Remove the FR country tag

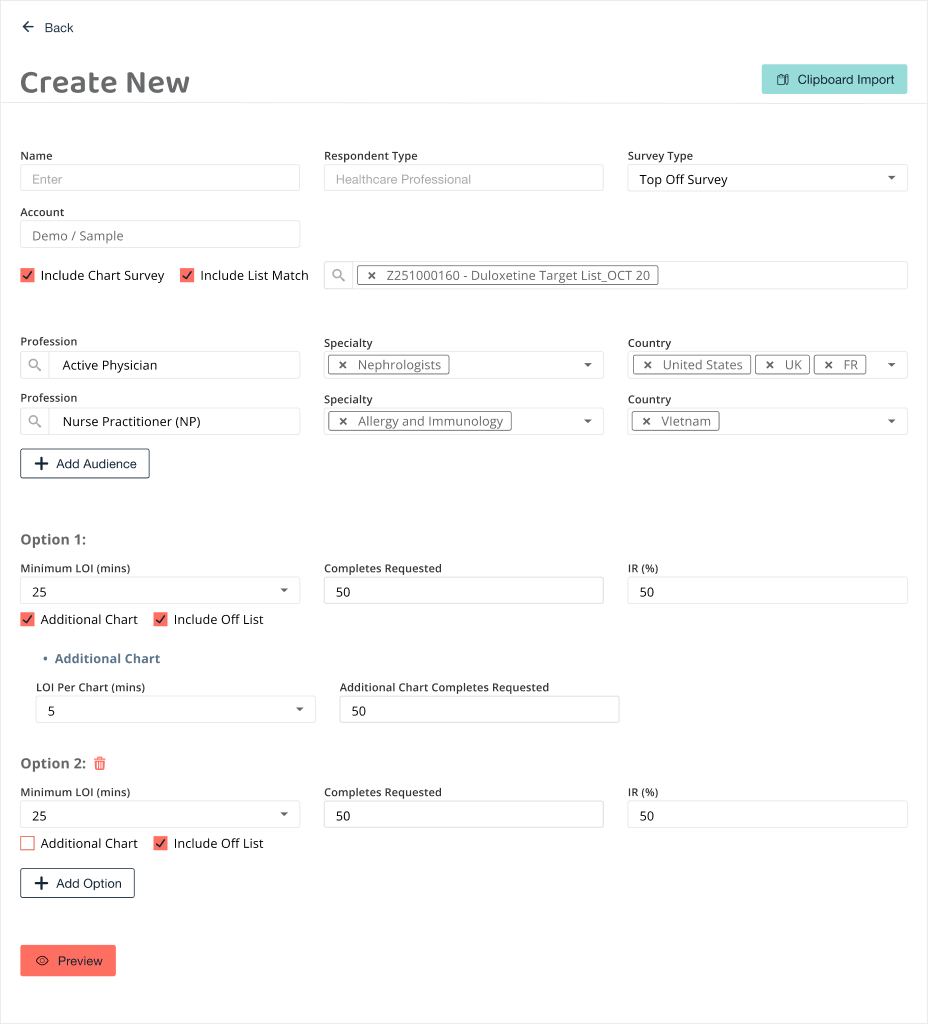pyautogui.click(x=829, y=365)
